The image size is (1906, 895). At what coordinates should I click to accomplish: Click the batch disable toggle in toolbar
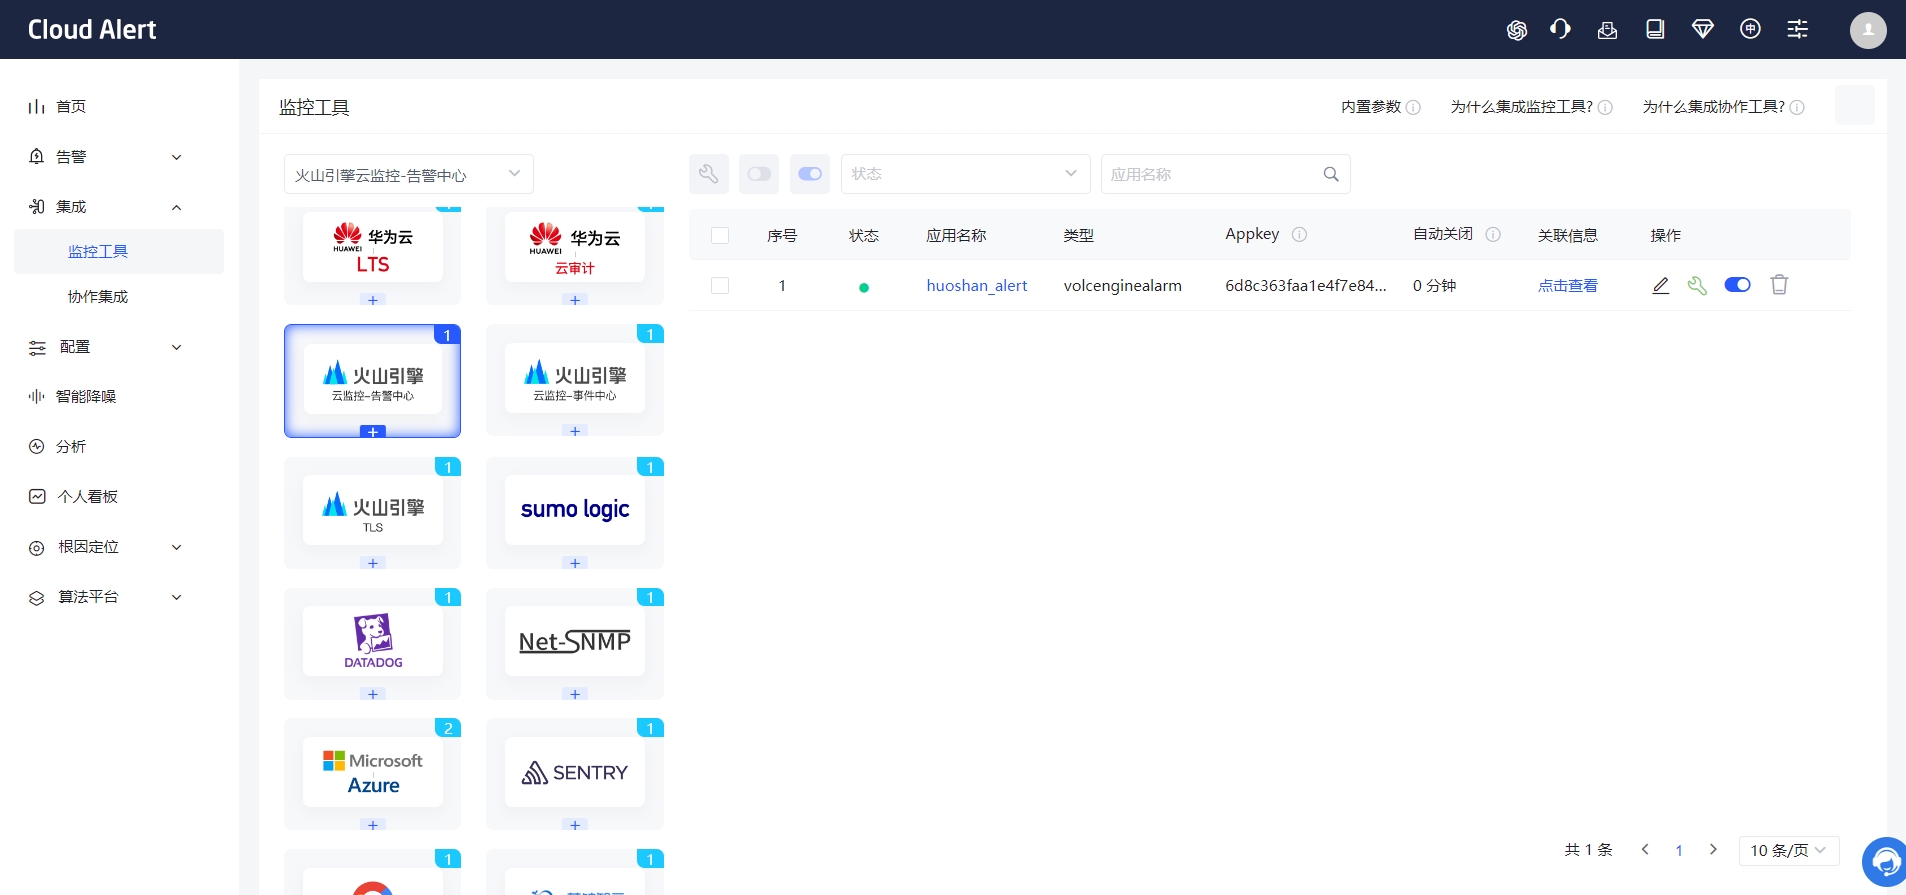(759, 174)
